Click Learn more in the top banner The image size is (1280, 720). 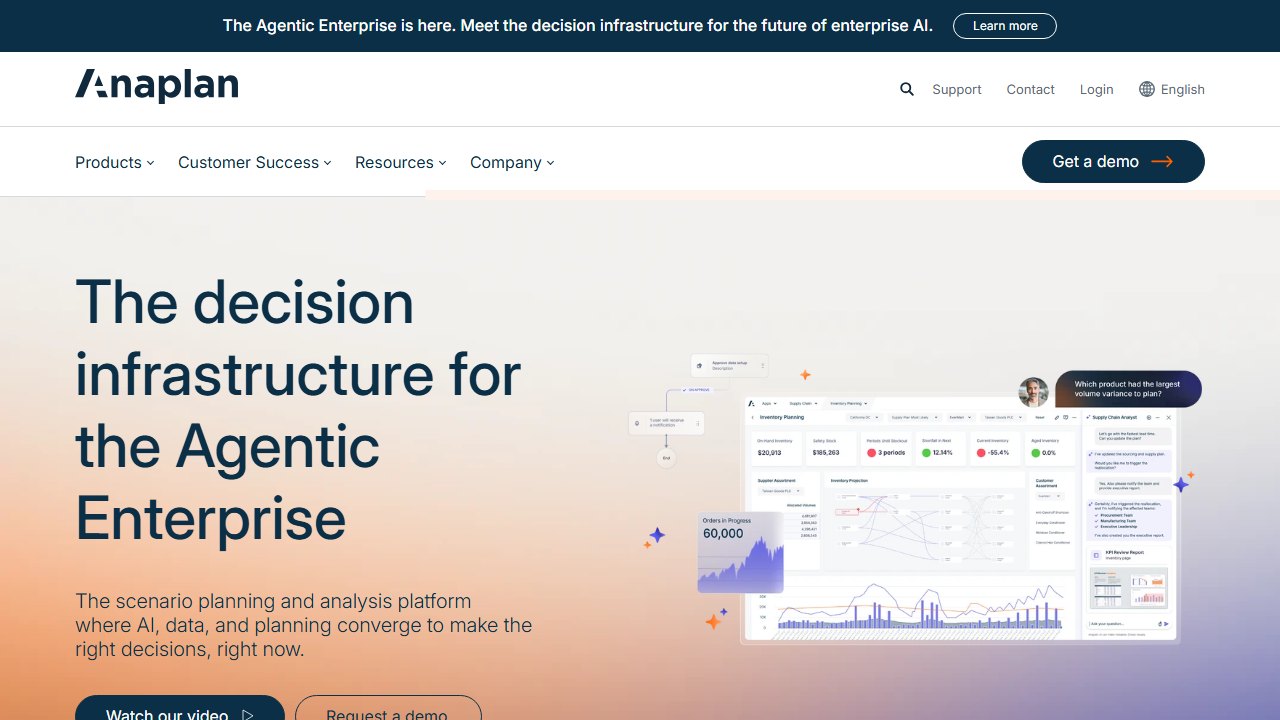1005,26
